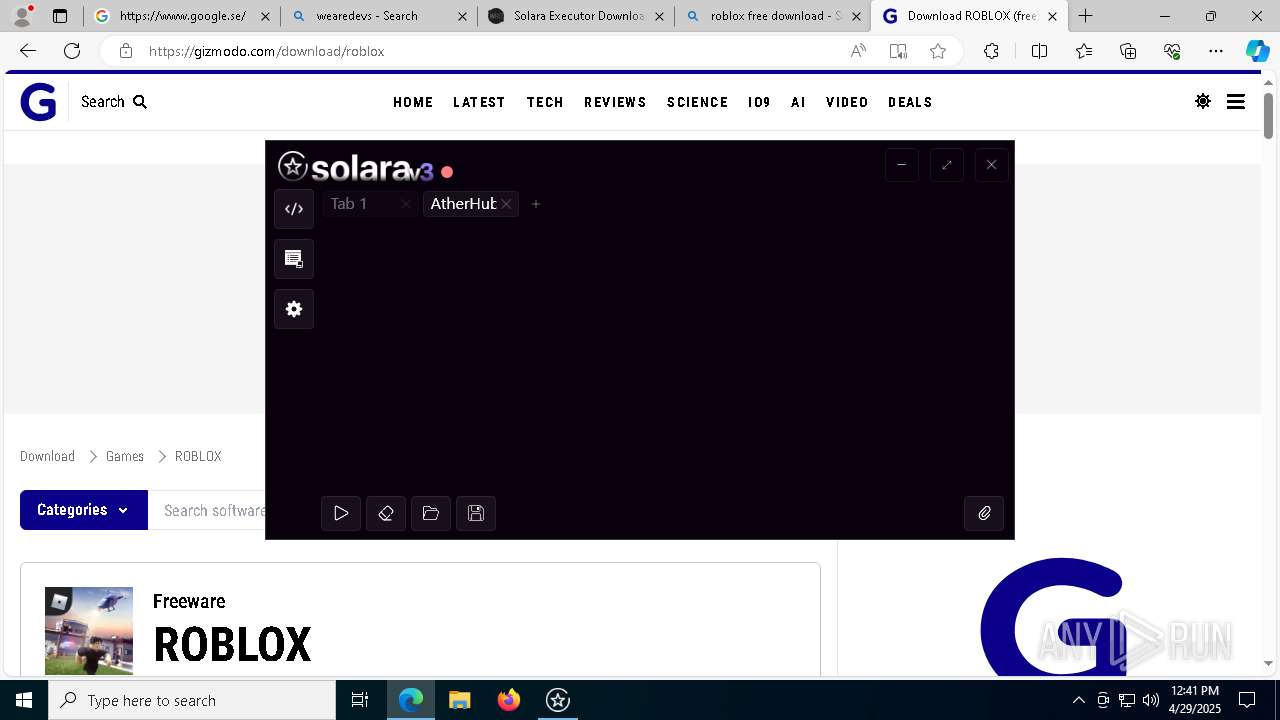Switch to the google.se browser tab
Image resolution: width=1280 pixels, height=720 pixels.
(x=181, y=16)
